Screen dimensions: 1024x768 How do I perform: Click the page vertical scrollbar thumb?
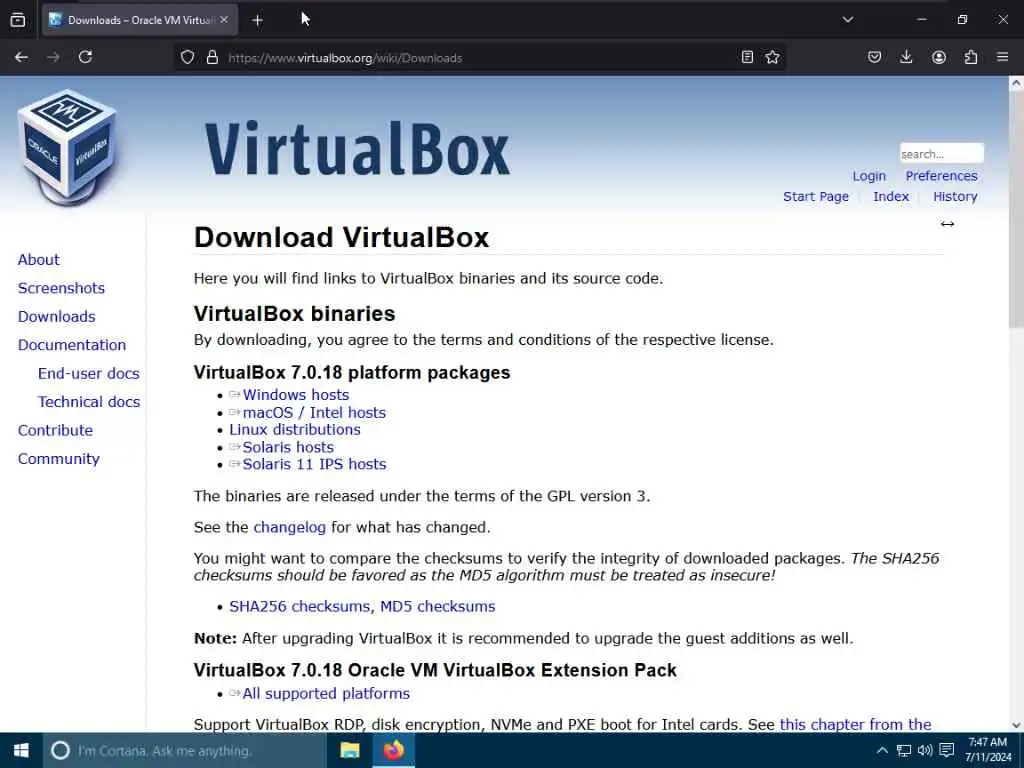pyautogui.click(x=1016, y=209)
